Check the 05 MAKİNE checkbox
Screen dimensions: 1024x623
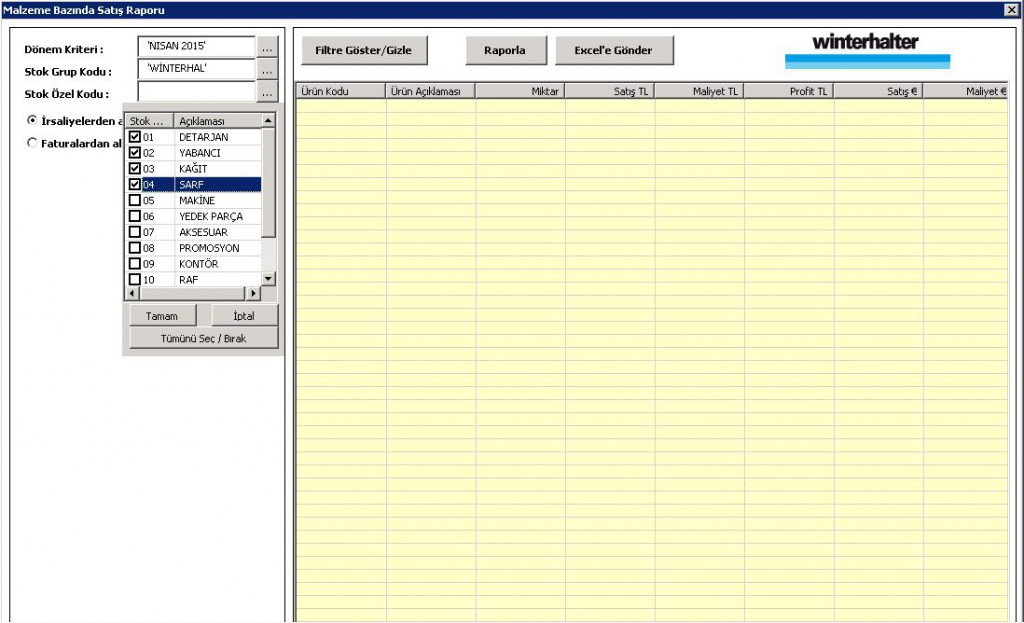135,200
